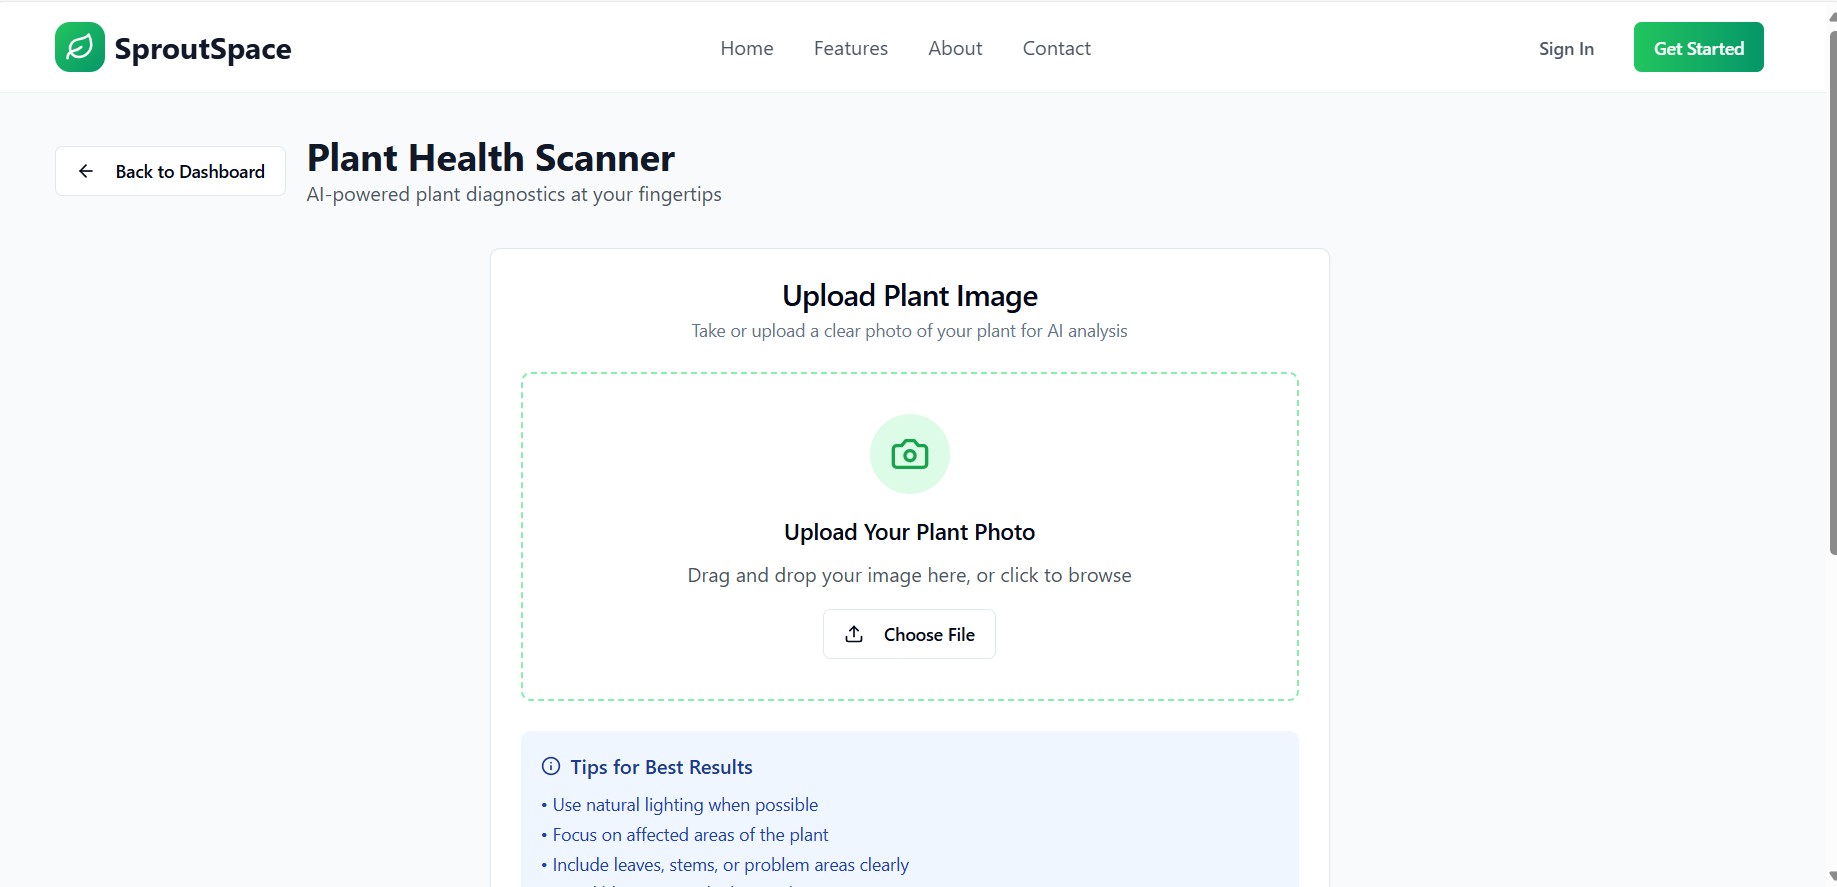
Task: Navigate to the Features page
Action: click(850, 47)
